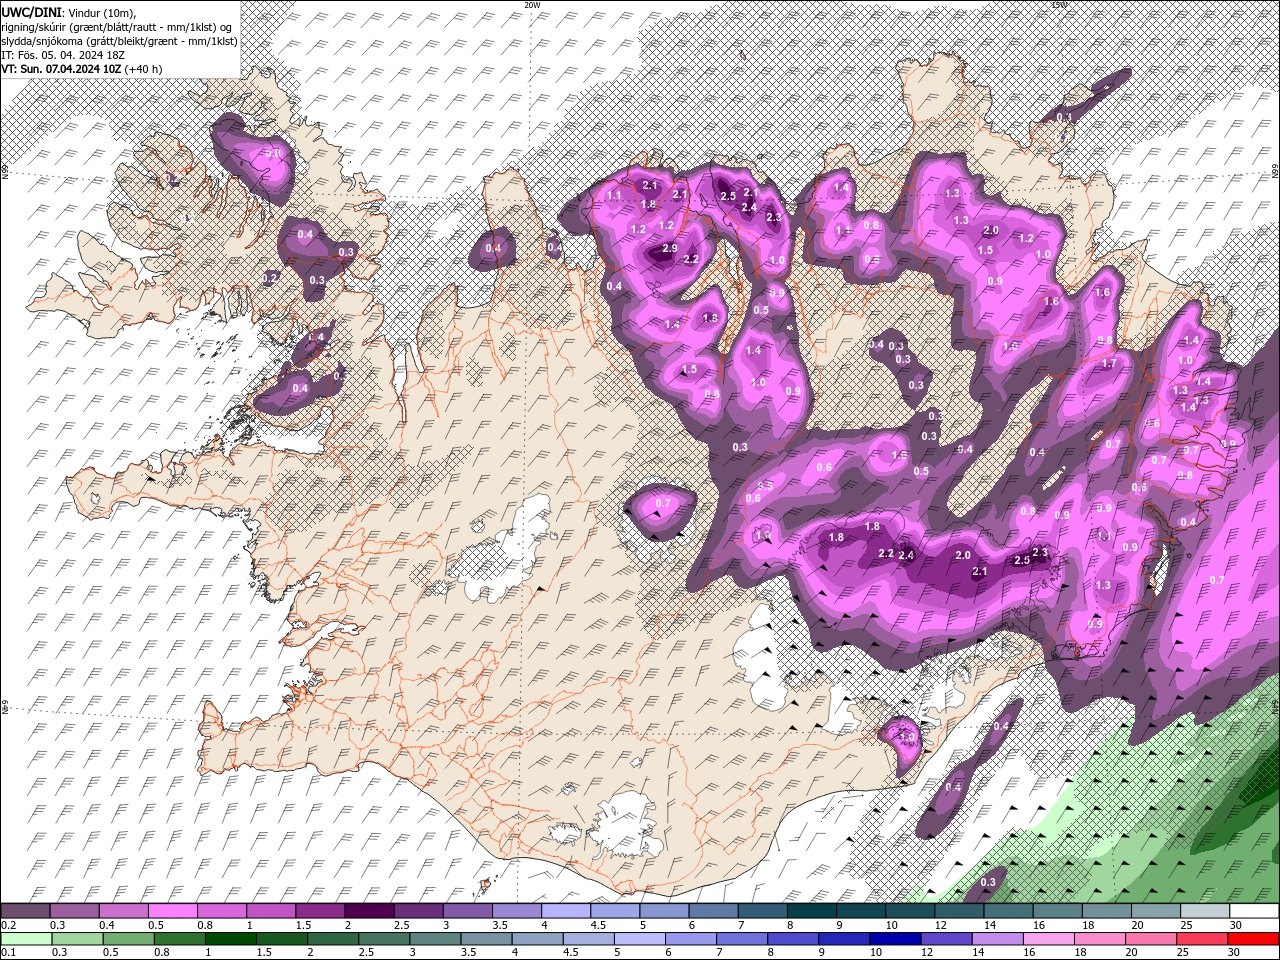Click the lavender 5 swatch in bottom legend row
Image resolution: width=1280 pixels, height=960 pixels.
click(x=639, y=939)
